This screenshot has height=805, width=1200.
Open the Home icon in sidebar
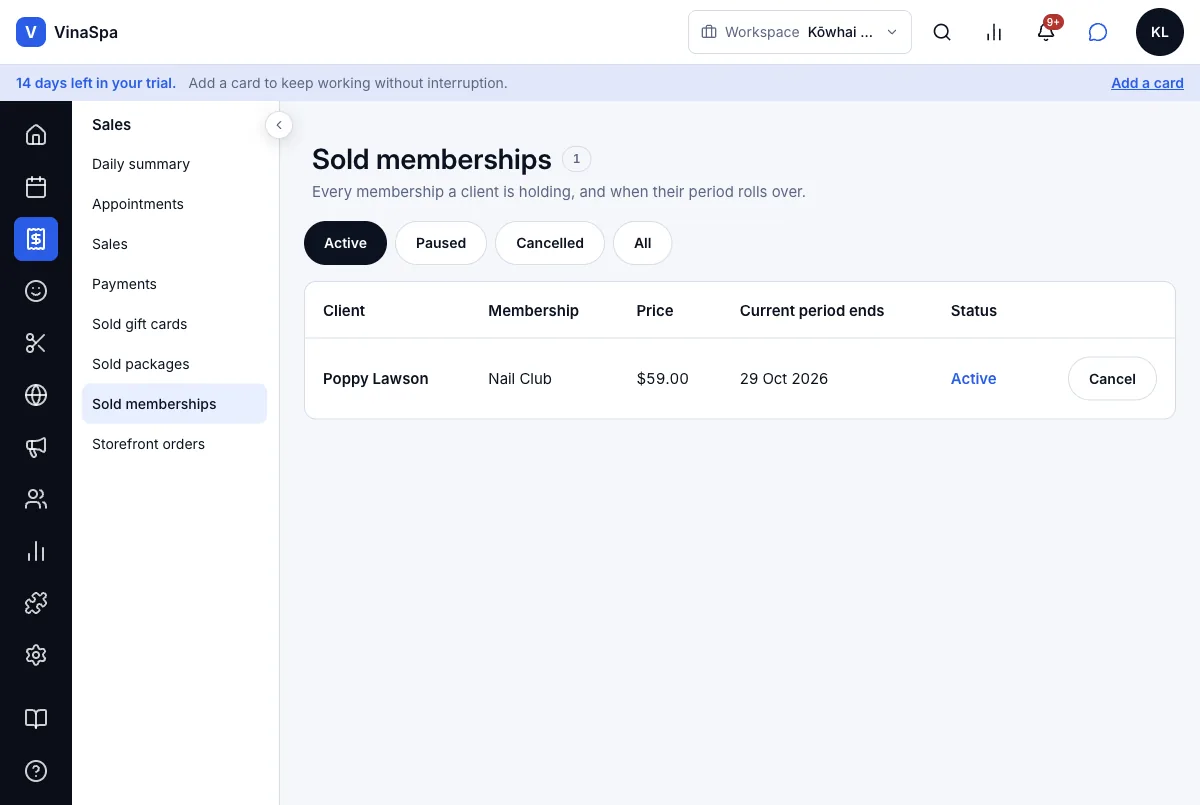coord(36,135)
